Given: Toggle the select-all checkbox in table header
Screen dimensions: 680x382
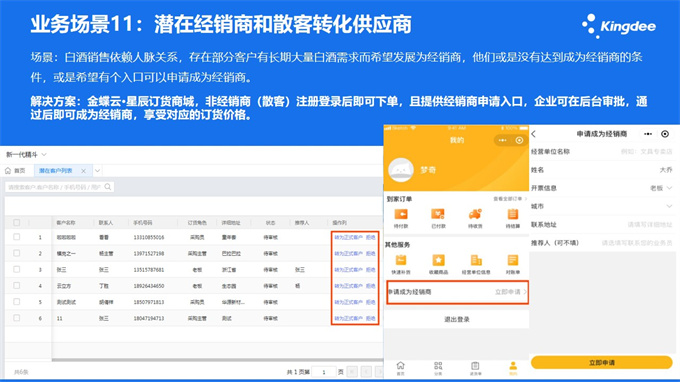Looking at the screenshot, I should (x=16, y=222).
